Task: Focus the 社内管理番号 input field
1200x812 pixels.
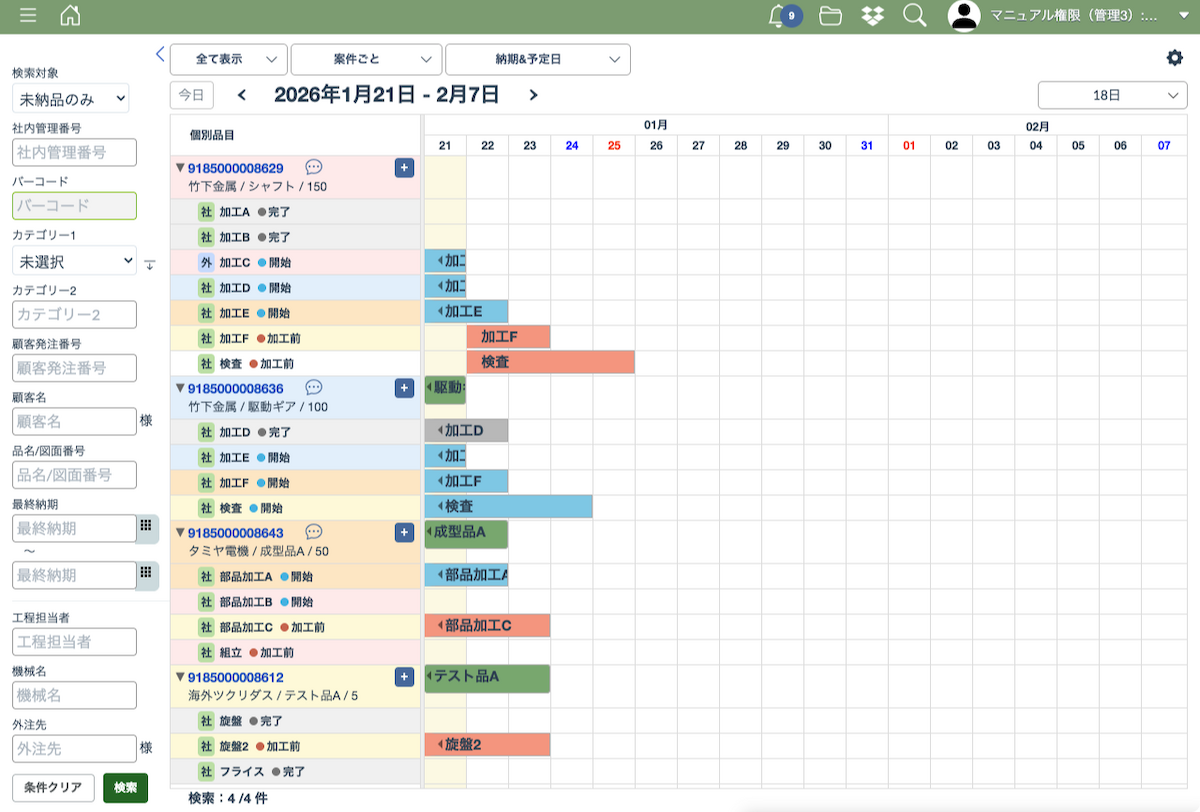Action: (x=74, y=153)
